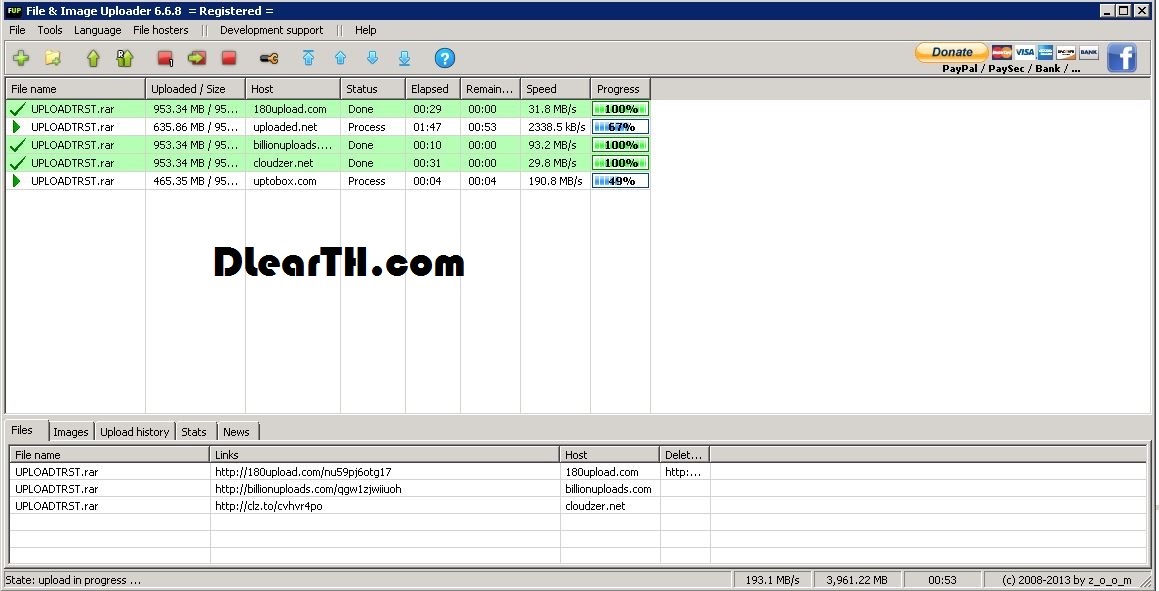
Task: Select the uploaded.net upload row
Action: pyautogui.click(x=285, y=127)
